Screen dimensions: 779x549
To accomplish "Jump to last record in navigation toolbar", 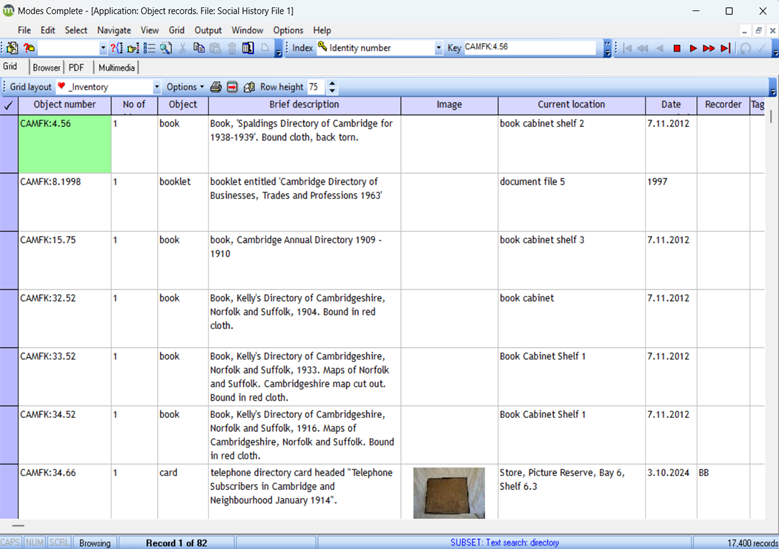I will point(725,48).
